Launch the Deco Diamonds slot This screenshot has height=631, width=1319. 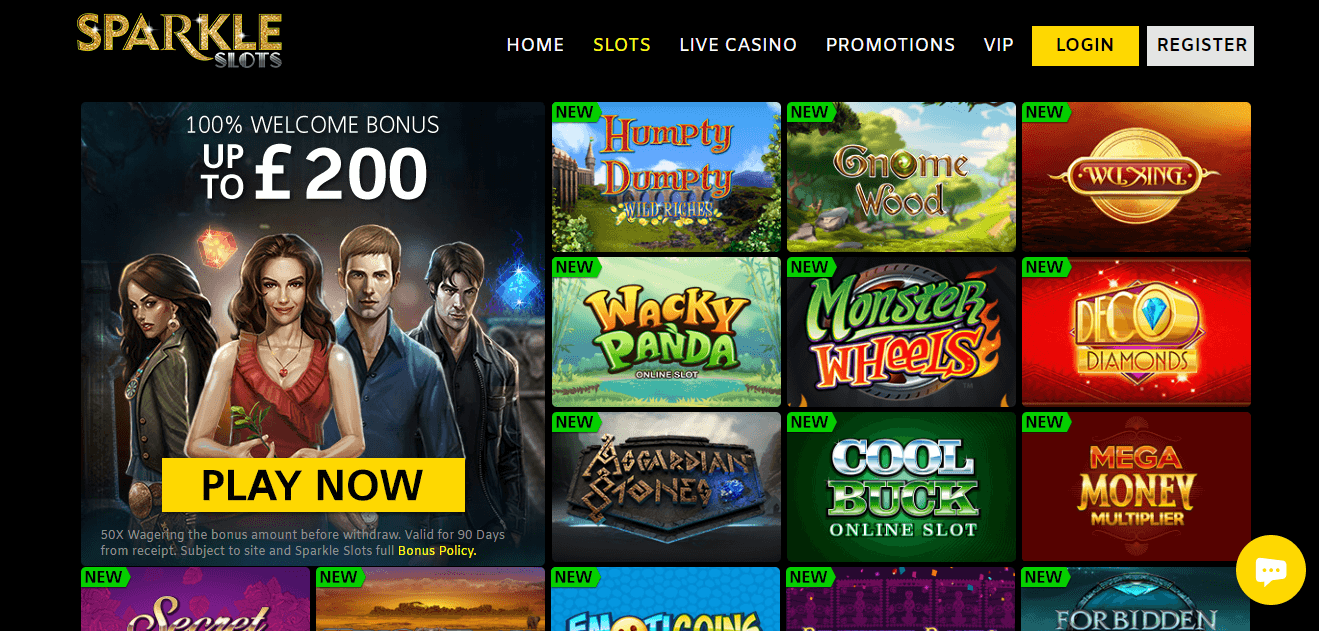[x=1136, y=332]
